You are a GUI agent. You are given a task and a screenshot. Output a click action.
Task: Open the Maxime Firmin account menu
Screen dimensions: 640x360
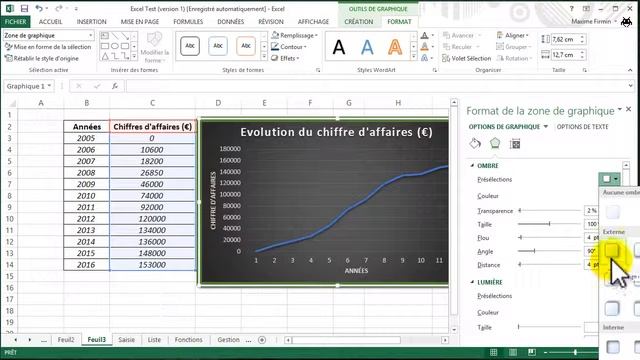click(594, 21)
